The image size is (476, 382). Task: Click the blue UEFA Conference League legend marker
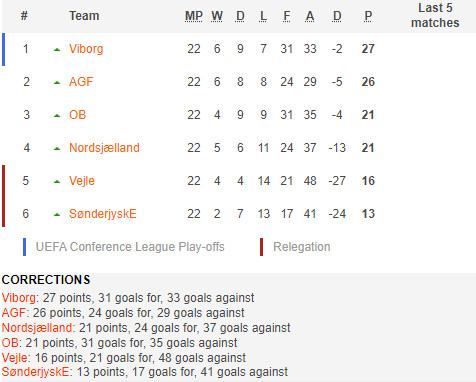[24, 247]
